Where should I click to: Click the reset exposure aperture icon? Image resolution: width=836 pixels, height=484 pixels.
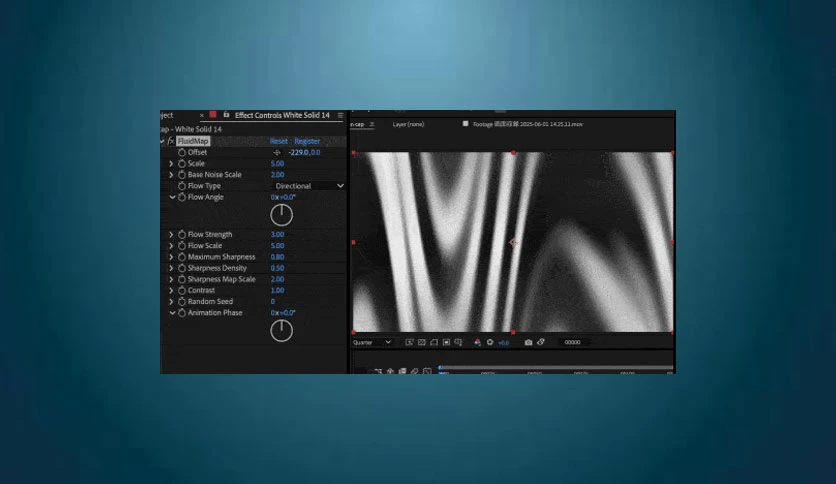tap(490, 342)
